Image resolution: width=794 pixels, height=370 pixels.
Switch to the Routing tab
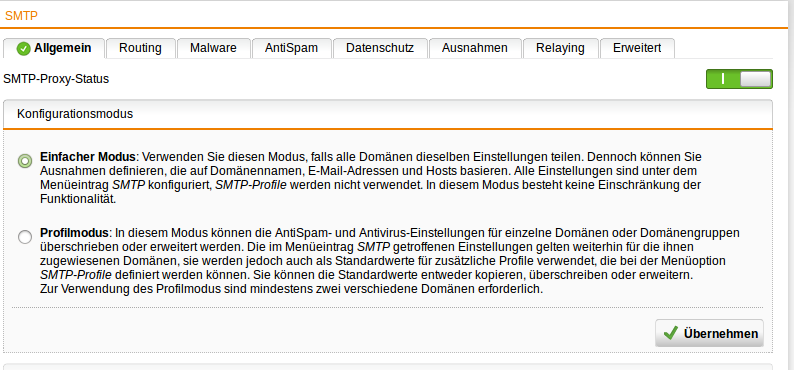click(x=140, y=48)
